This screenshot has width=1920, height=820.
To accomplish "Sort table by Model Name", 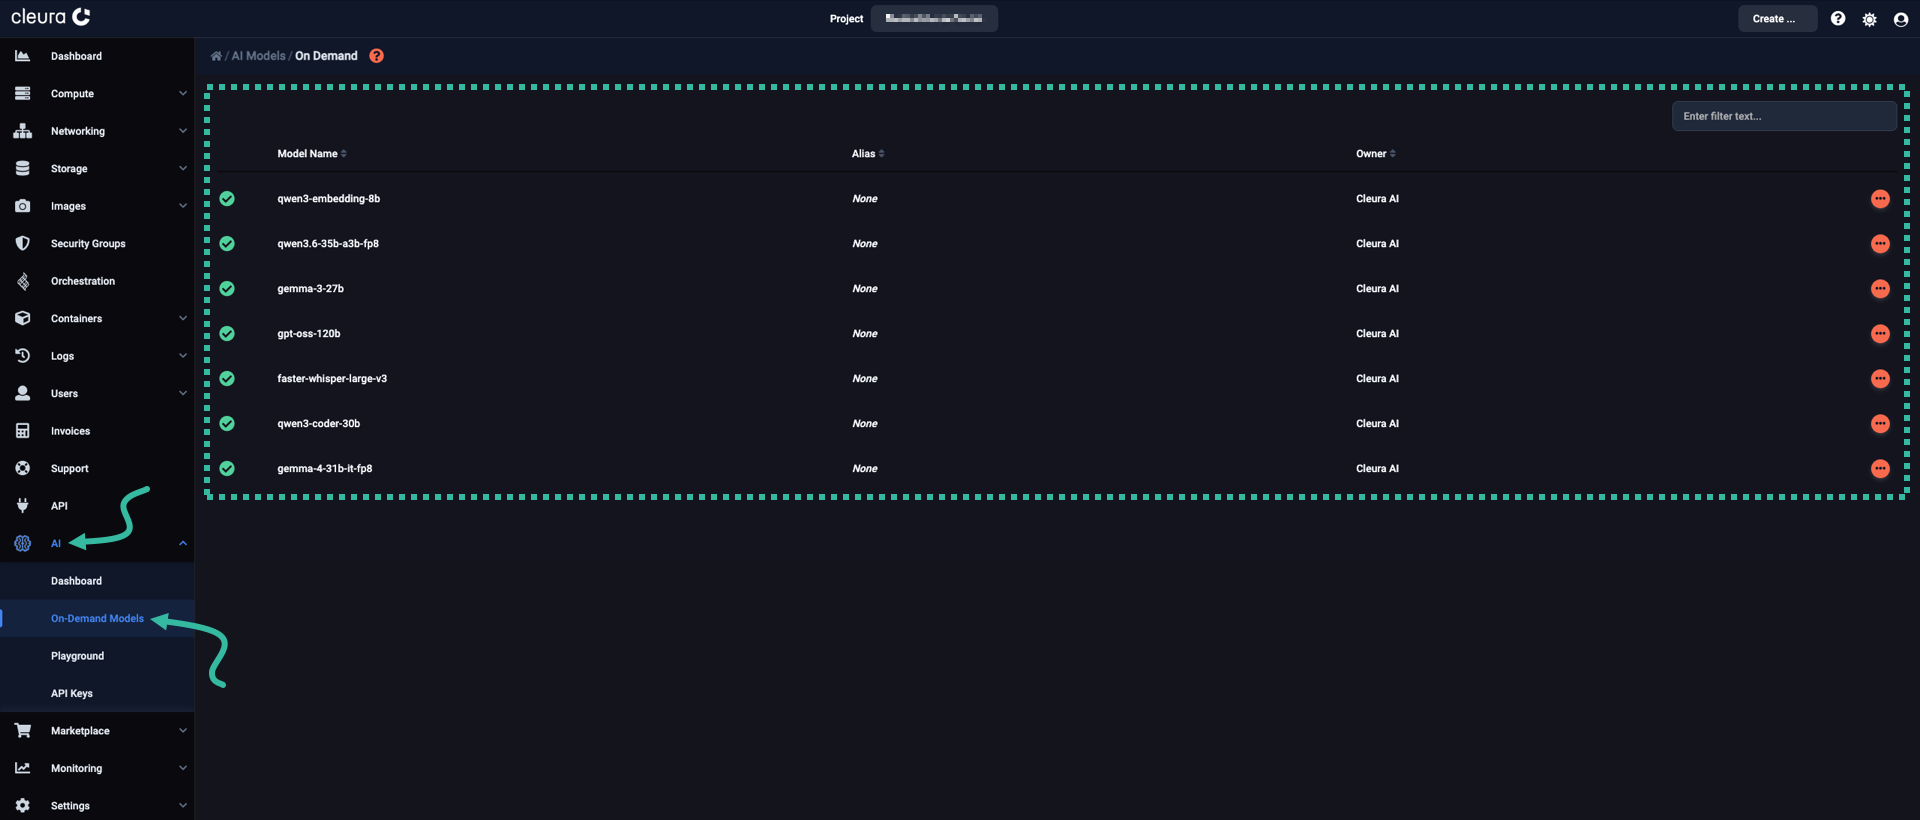I will pos(312,154).
